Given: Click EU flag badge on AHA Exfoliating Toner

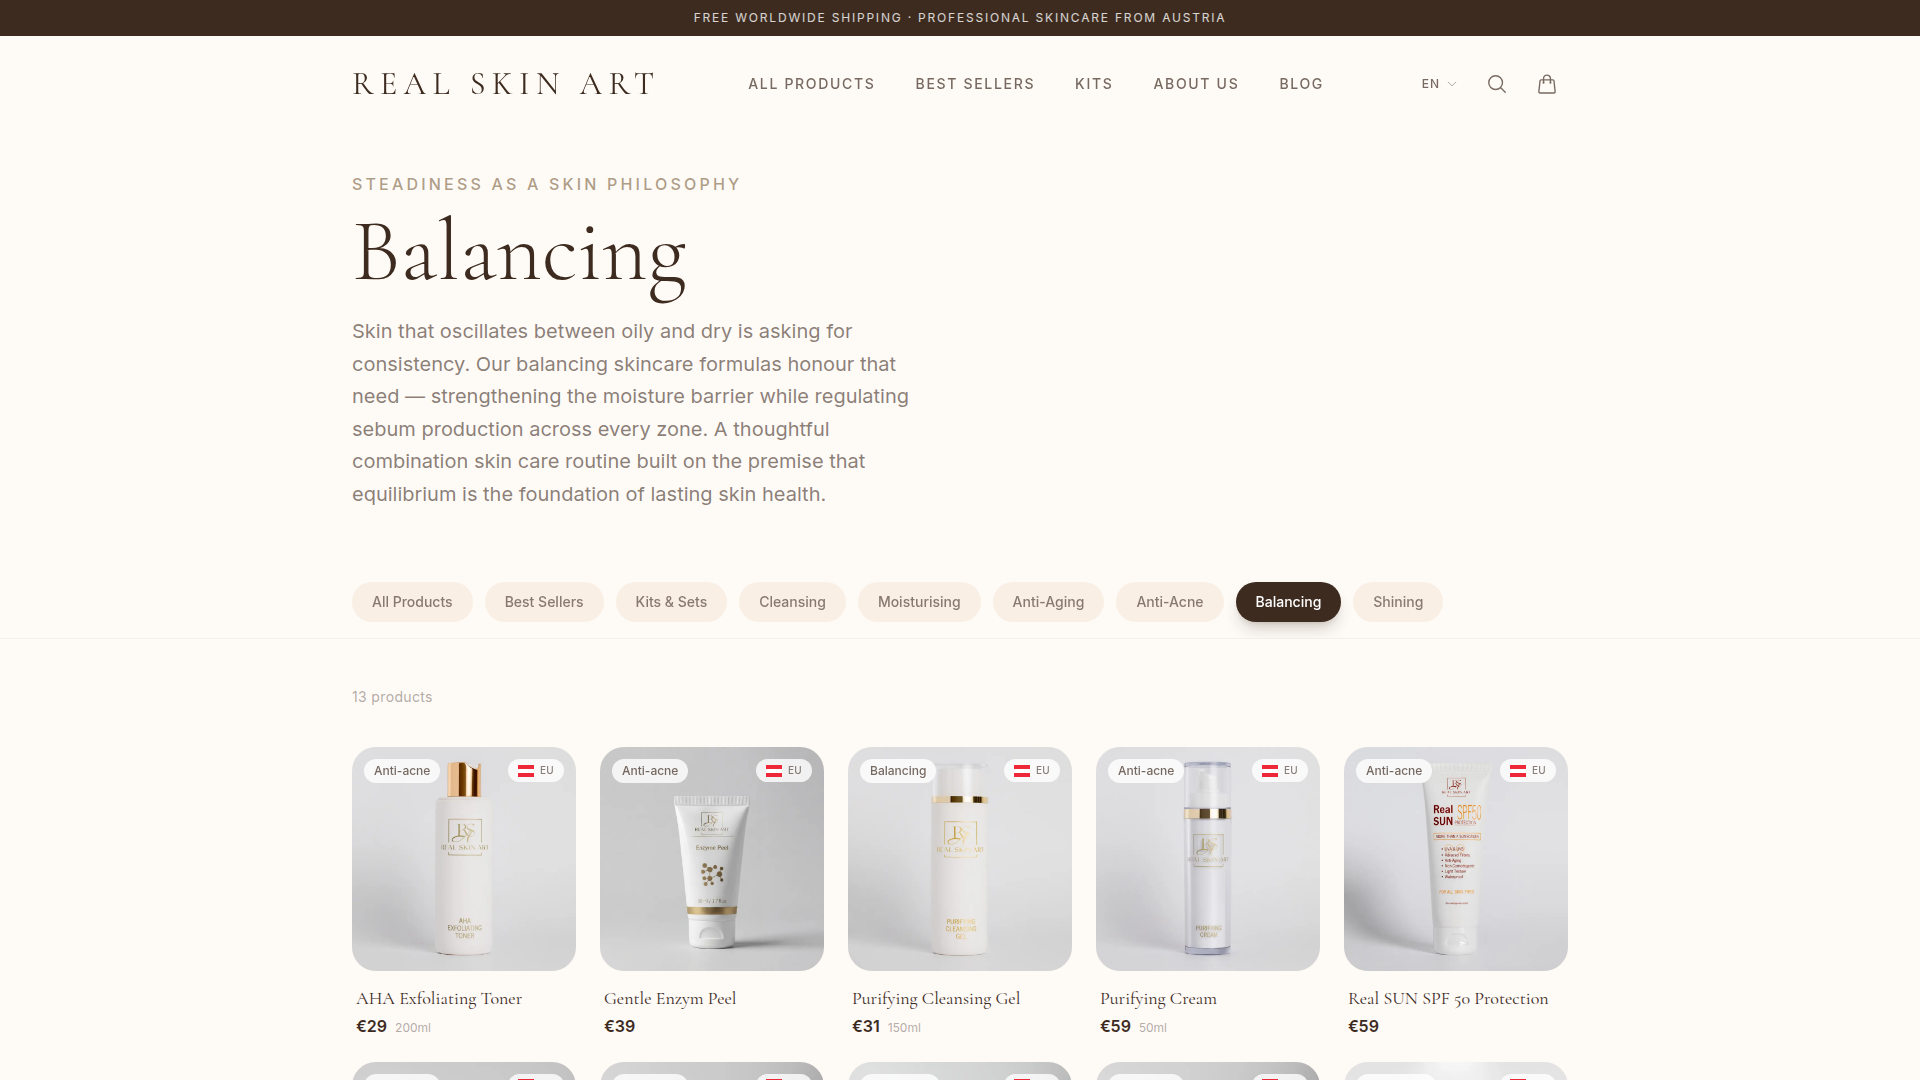Looking at the screenshot, I should pyautogui.click(x=536, y=770).
